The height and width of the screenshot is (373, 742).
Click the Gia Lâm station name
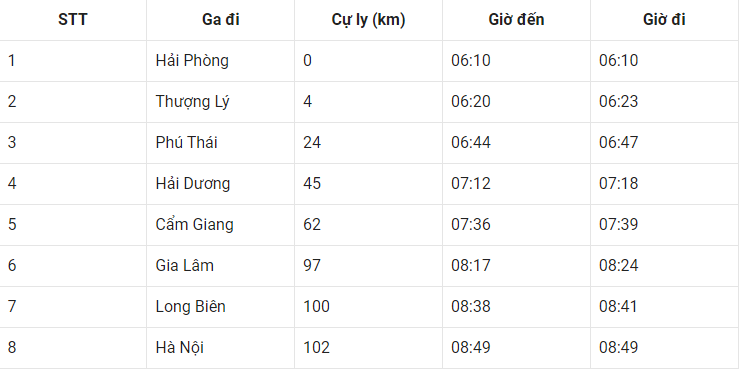pos(185,266)
